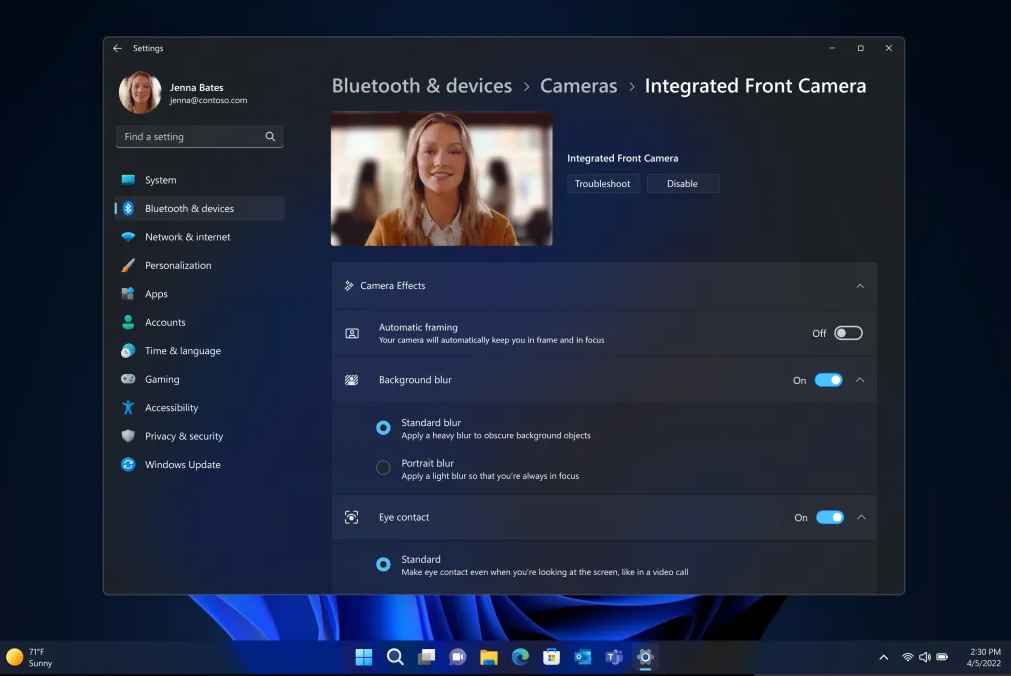The width and height of the screenshot is (1011, 676).
Task: Collapse the Eye contact options
Action: tap(860, 517)
